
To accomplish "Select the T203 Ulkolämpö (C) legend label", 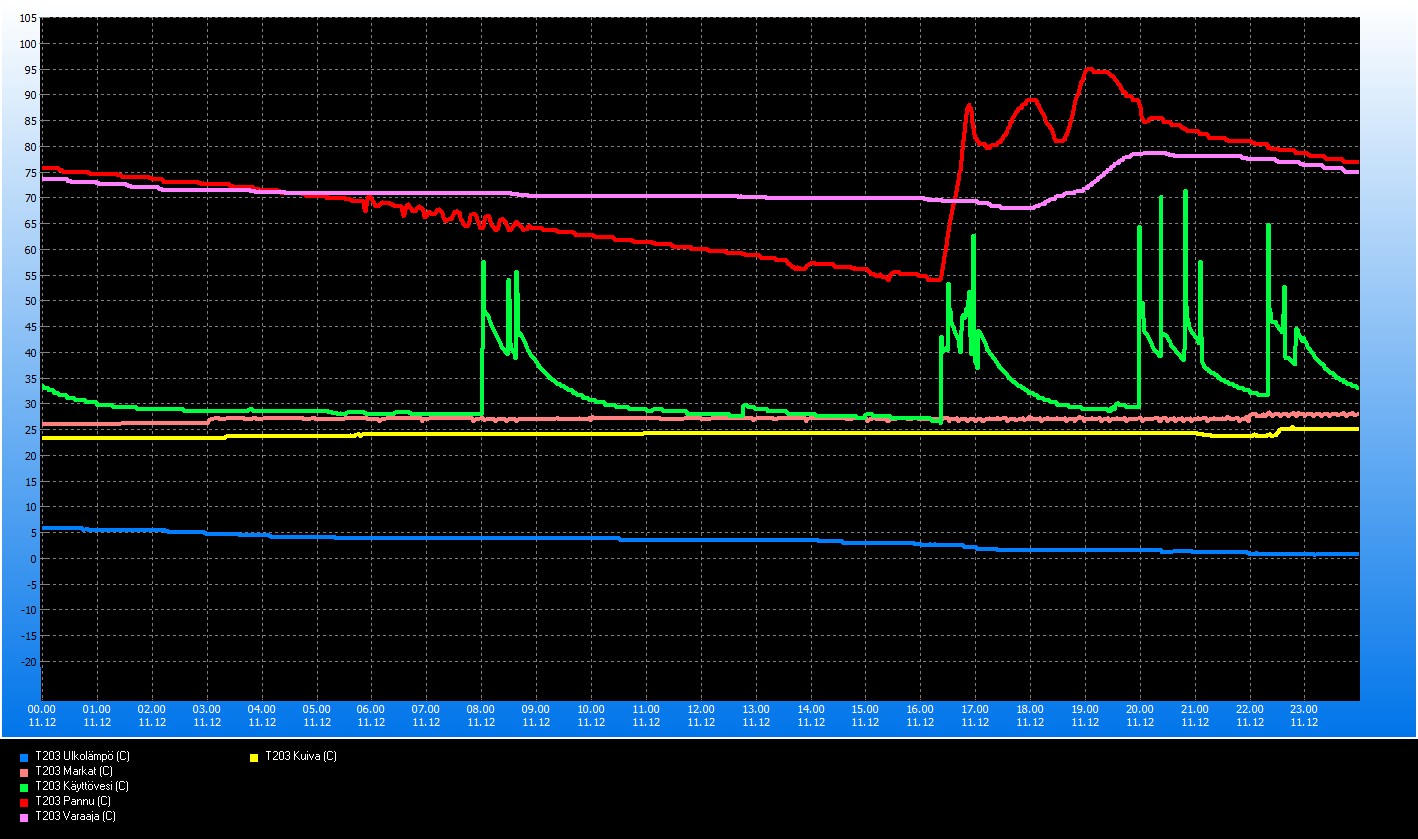I will [82, 757].
